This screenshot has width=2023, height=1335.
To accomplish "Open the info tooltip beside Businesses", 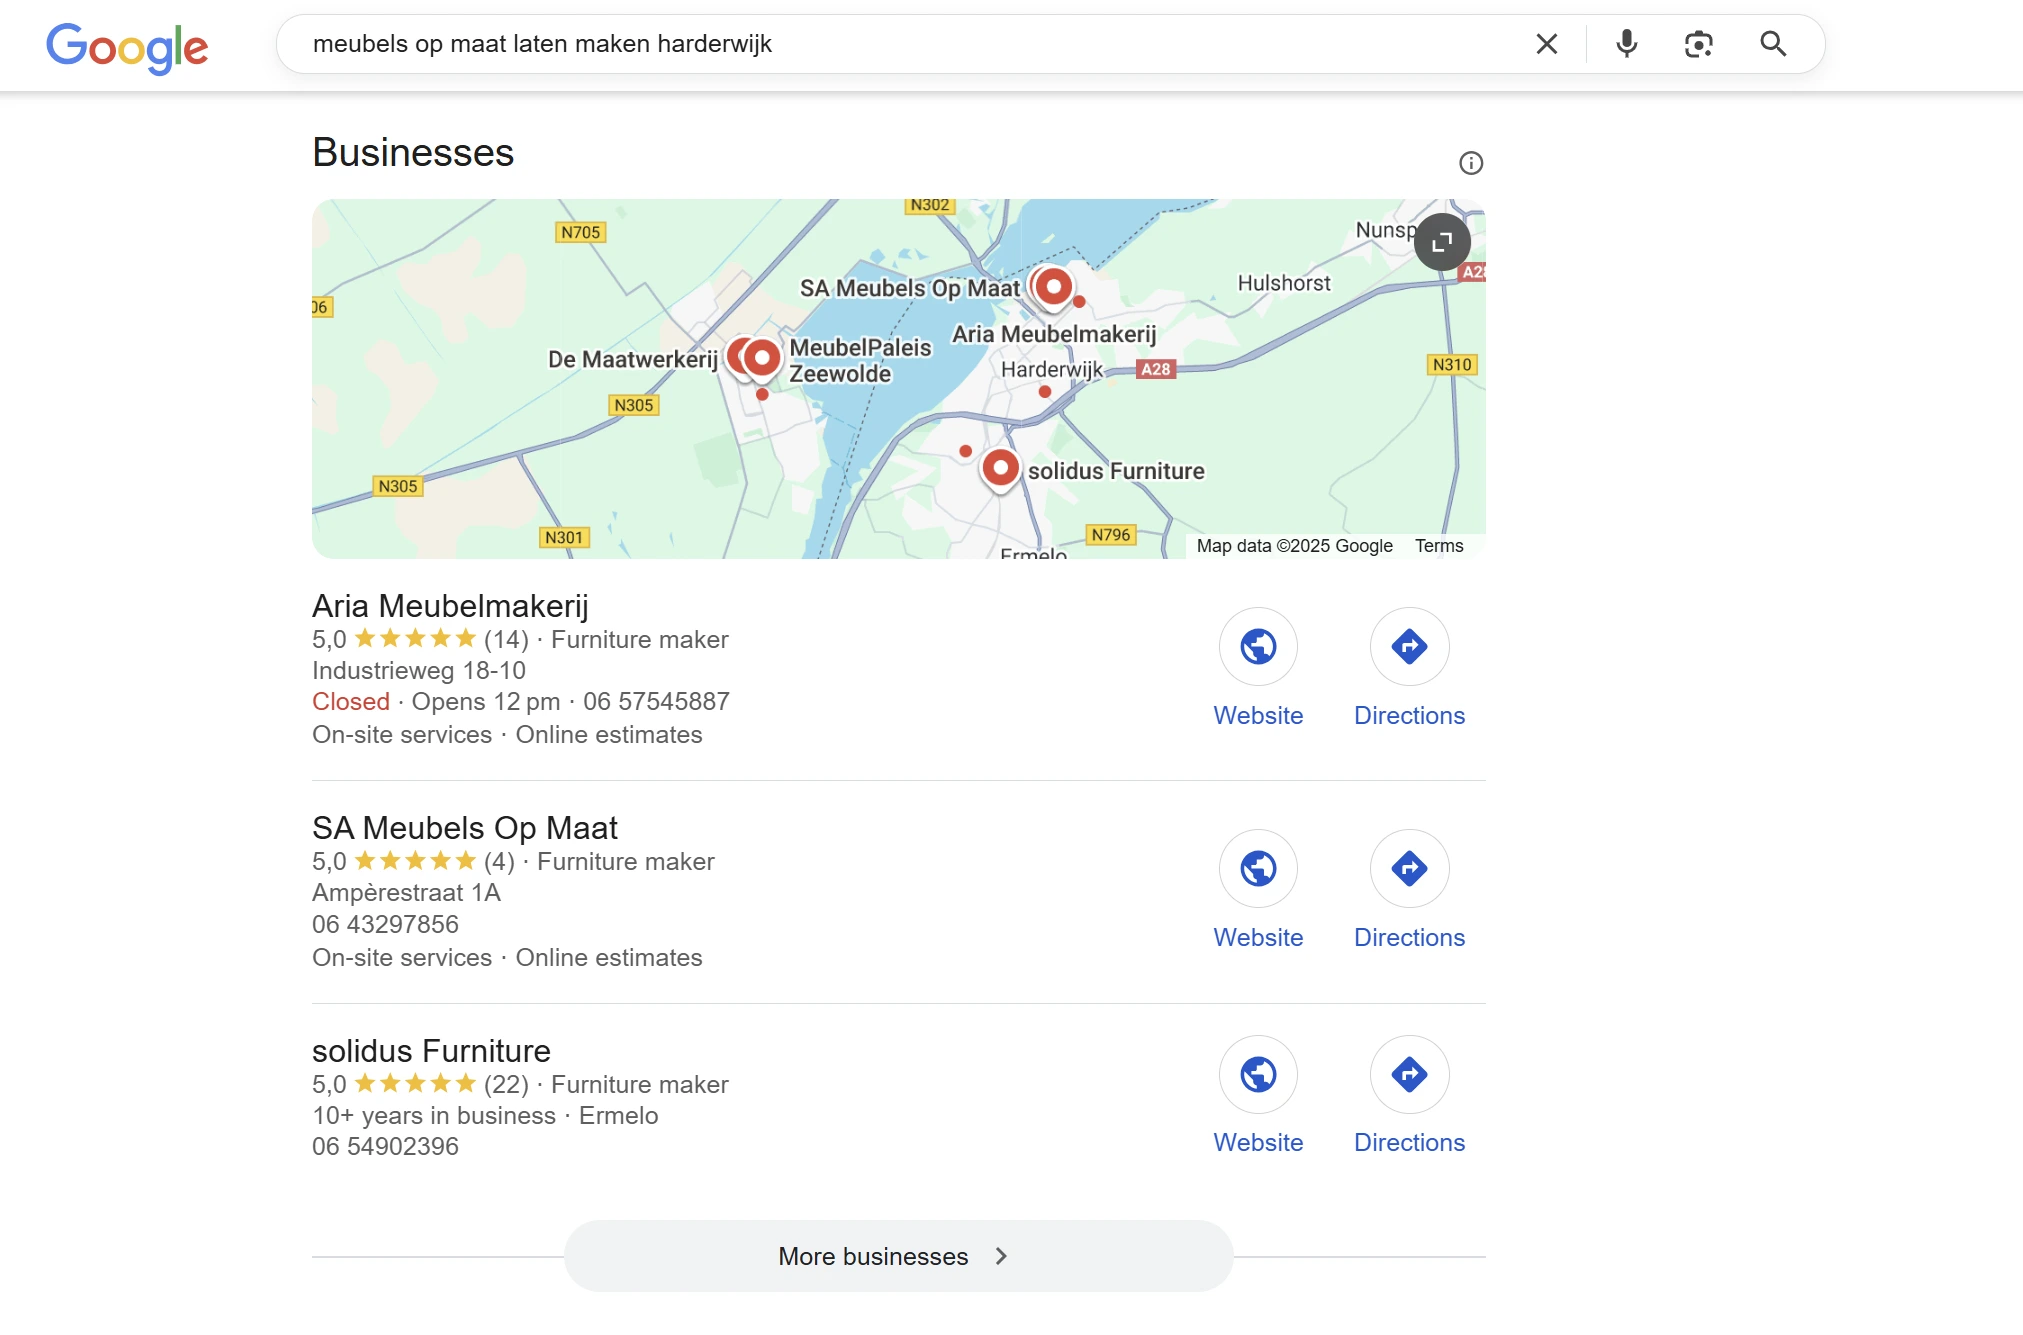I will coord(1471,161).
